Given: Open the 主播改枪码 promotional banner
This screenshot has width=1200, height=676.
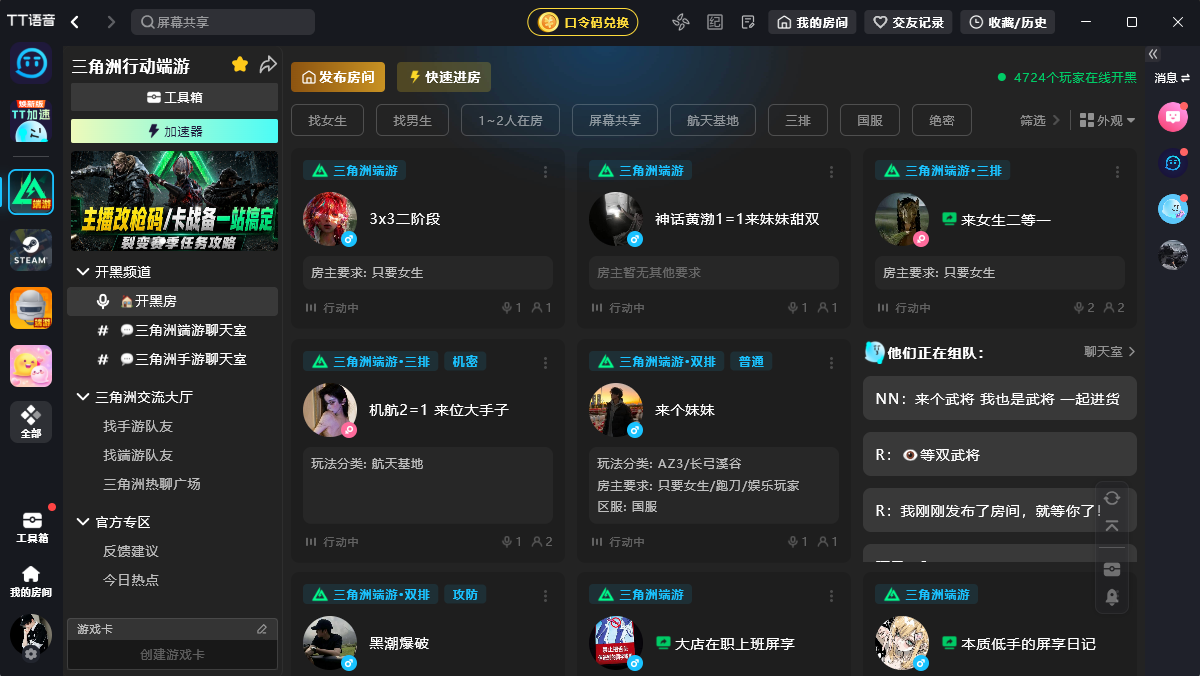Looking at the screenshot, I should (x=174, y=201).
